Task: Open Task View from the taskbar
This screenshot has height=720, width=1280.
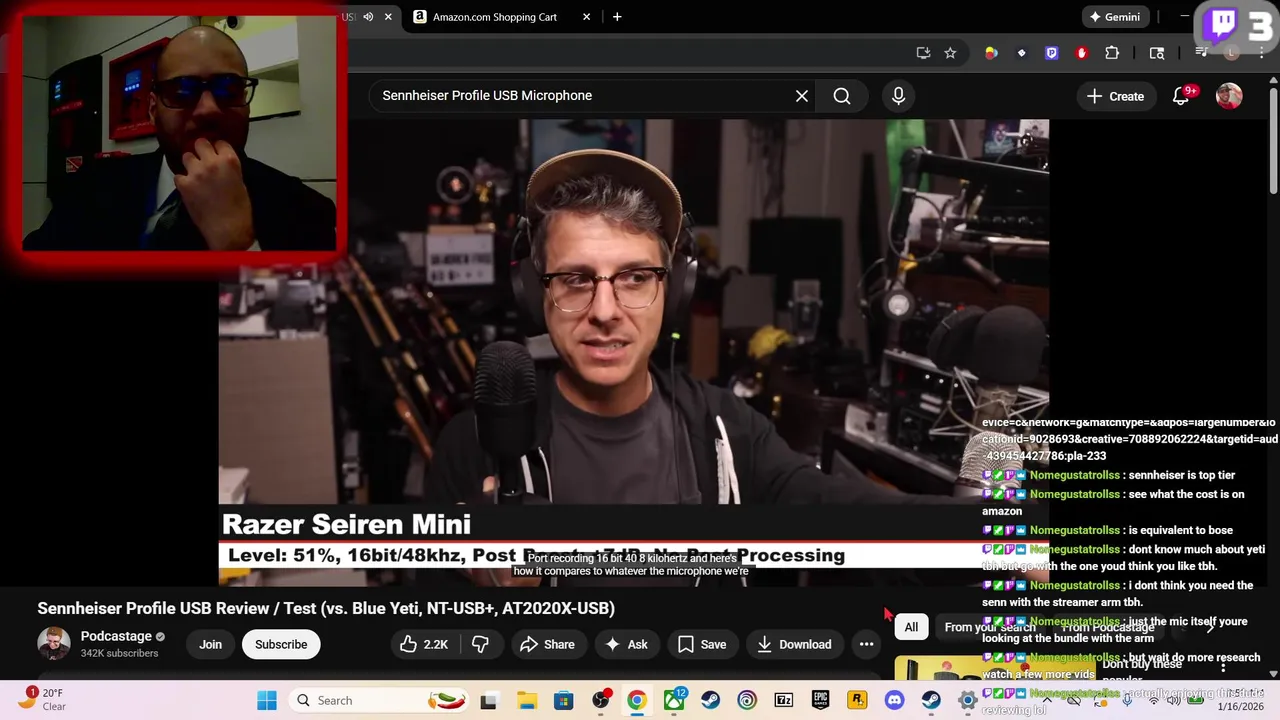Action: tap(488, 700)
